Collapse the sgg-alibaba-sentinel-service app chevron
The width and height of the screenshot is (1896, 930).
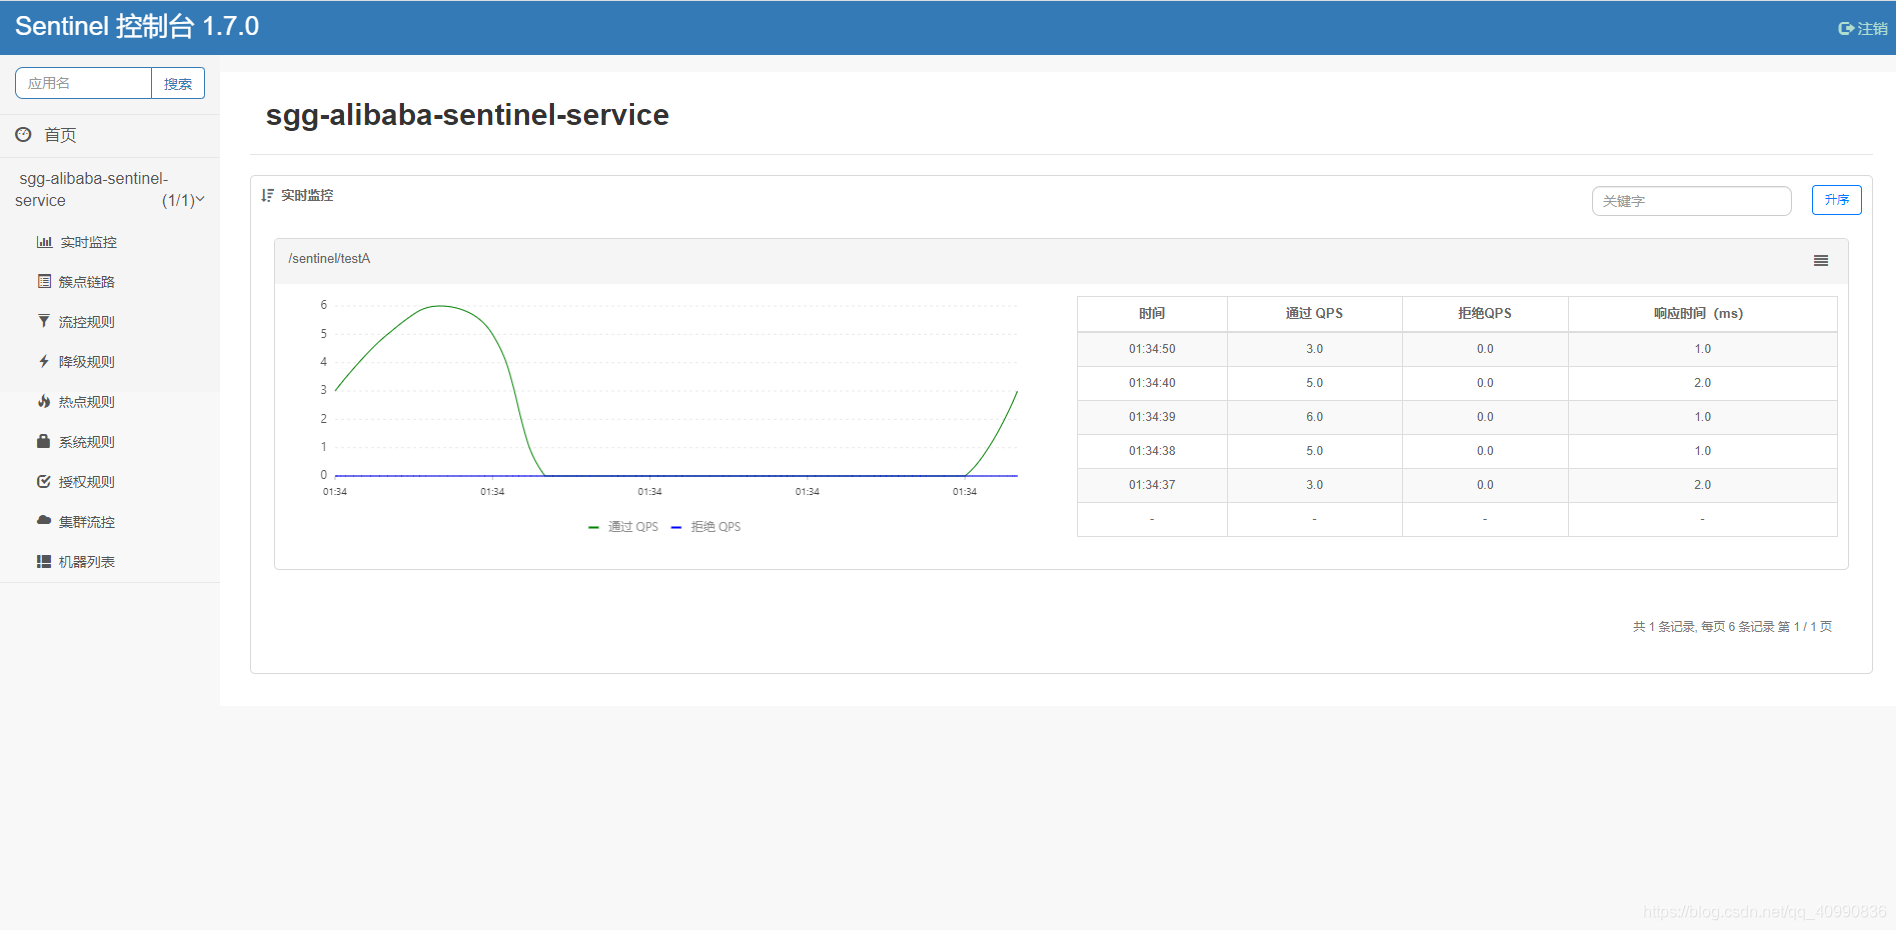pos(200,200)
